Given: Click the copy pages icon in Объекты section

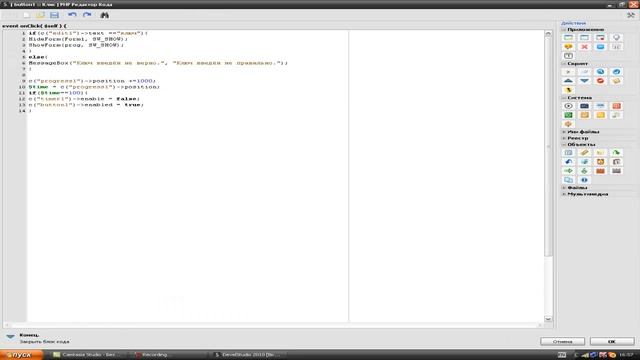Looking at the screenshot, I should point(568,180).
